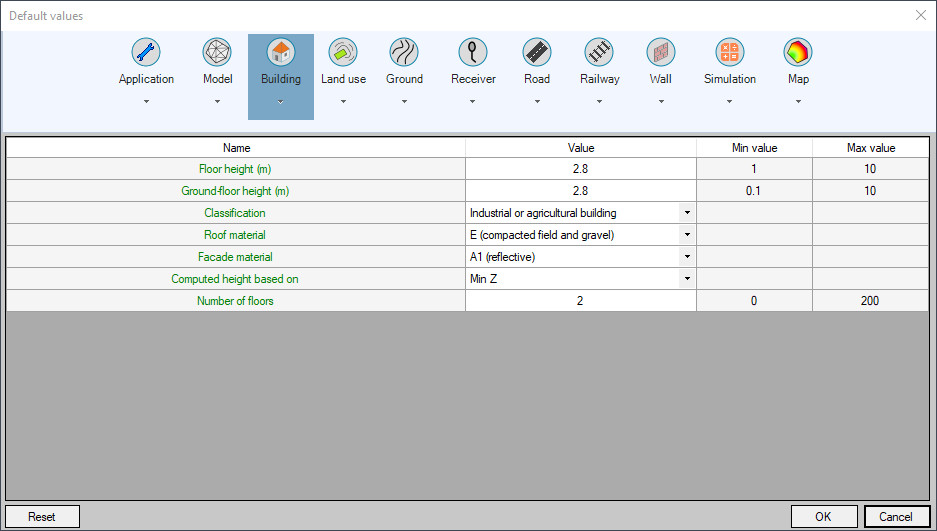Click the Cancel button
The width and height of the screenshot is (937, 531).
tap(896, 517)
